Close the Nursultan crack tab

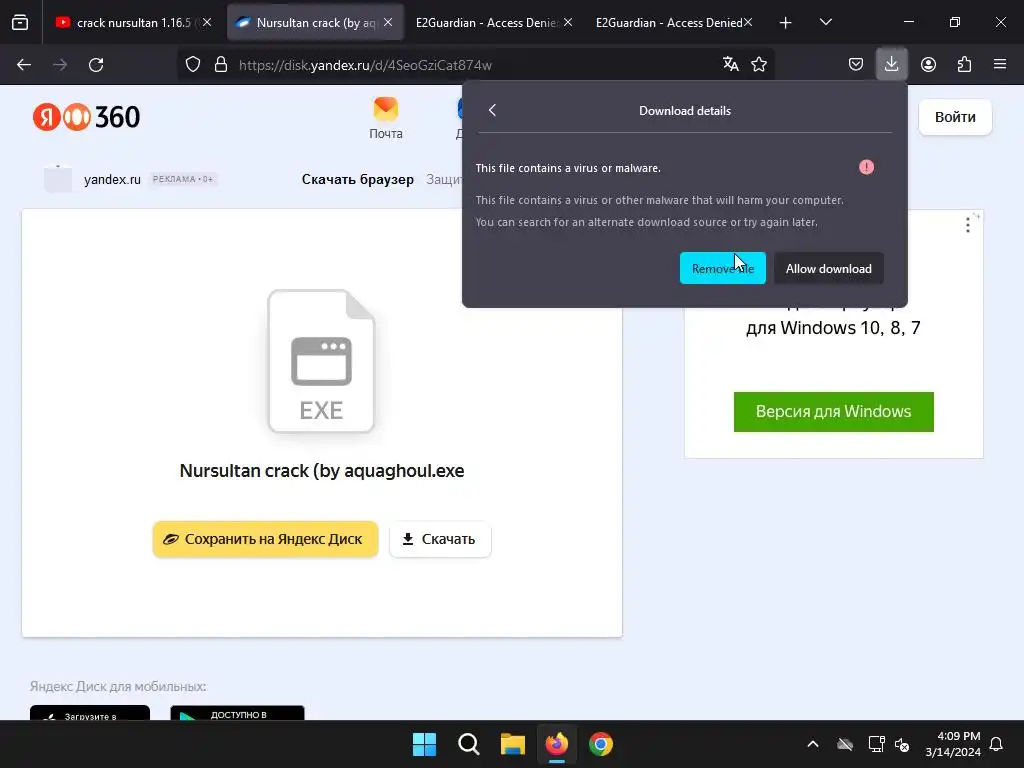pos(388,22)
